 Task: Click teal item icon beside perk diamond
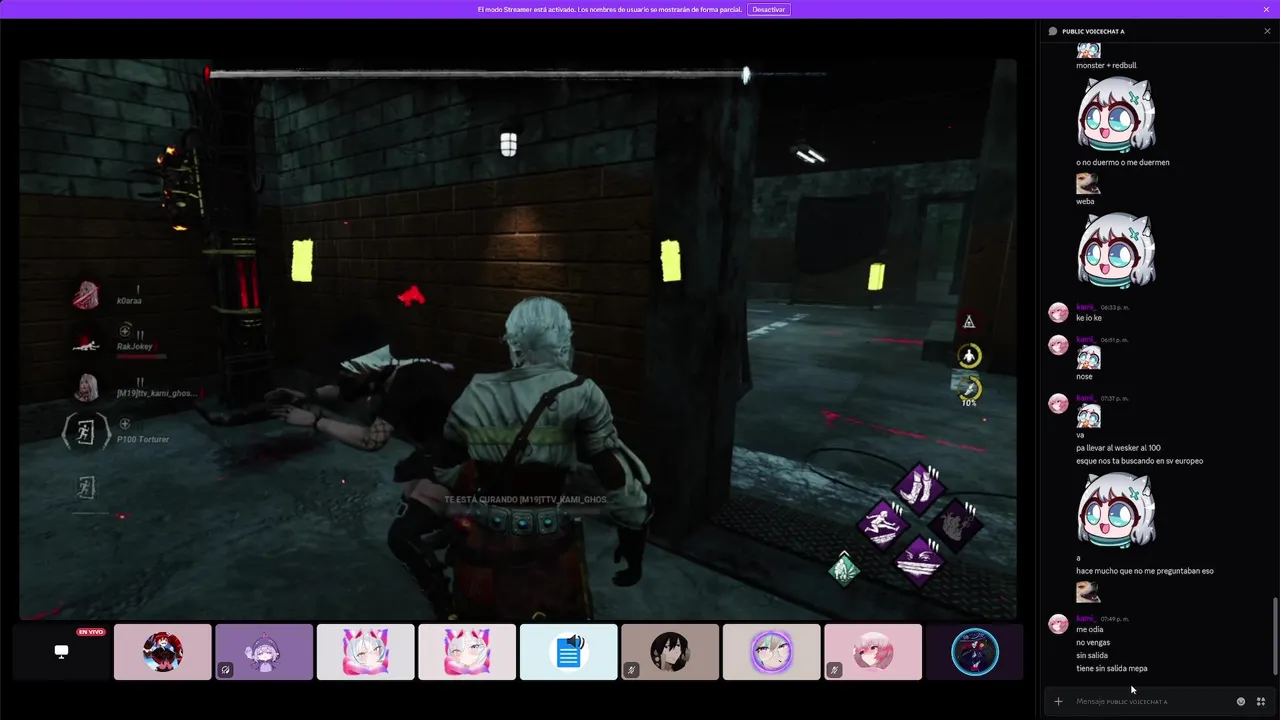845,570
